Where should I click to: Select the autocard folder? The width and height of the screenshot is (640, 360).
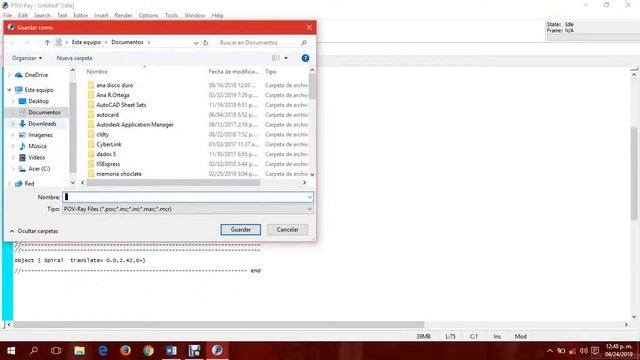[x=107, y=115]
